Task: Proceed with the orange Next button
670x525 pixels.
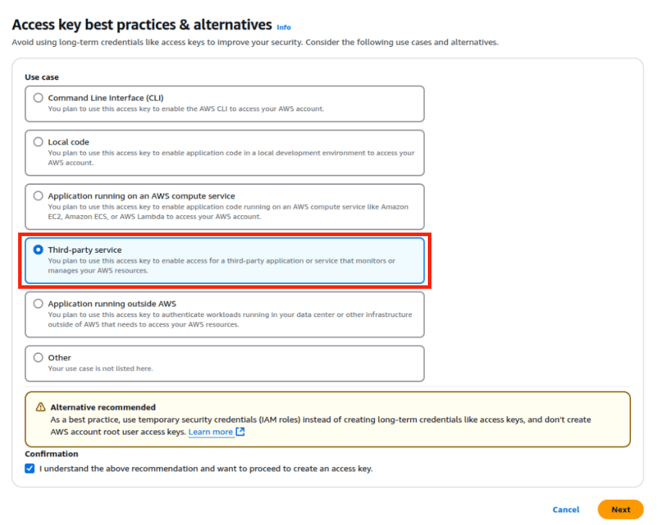Action: [x=620, y=509]
